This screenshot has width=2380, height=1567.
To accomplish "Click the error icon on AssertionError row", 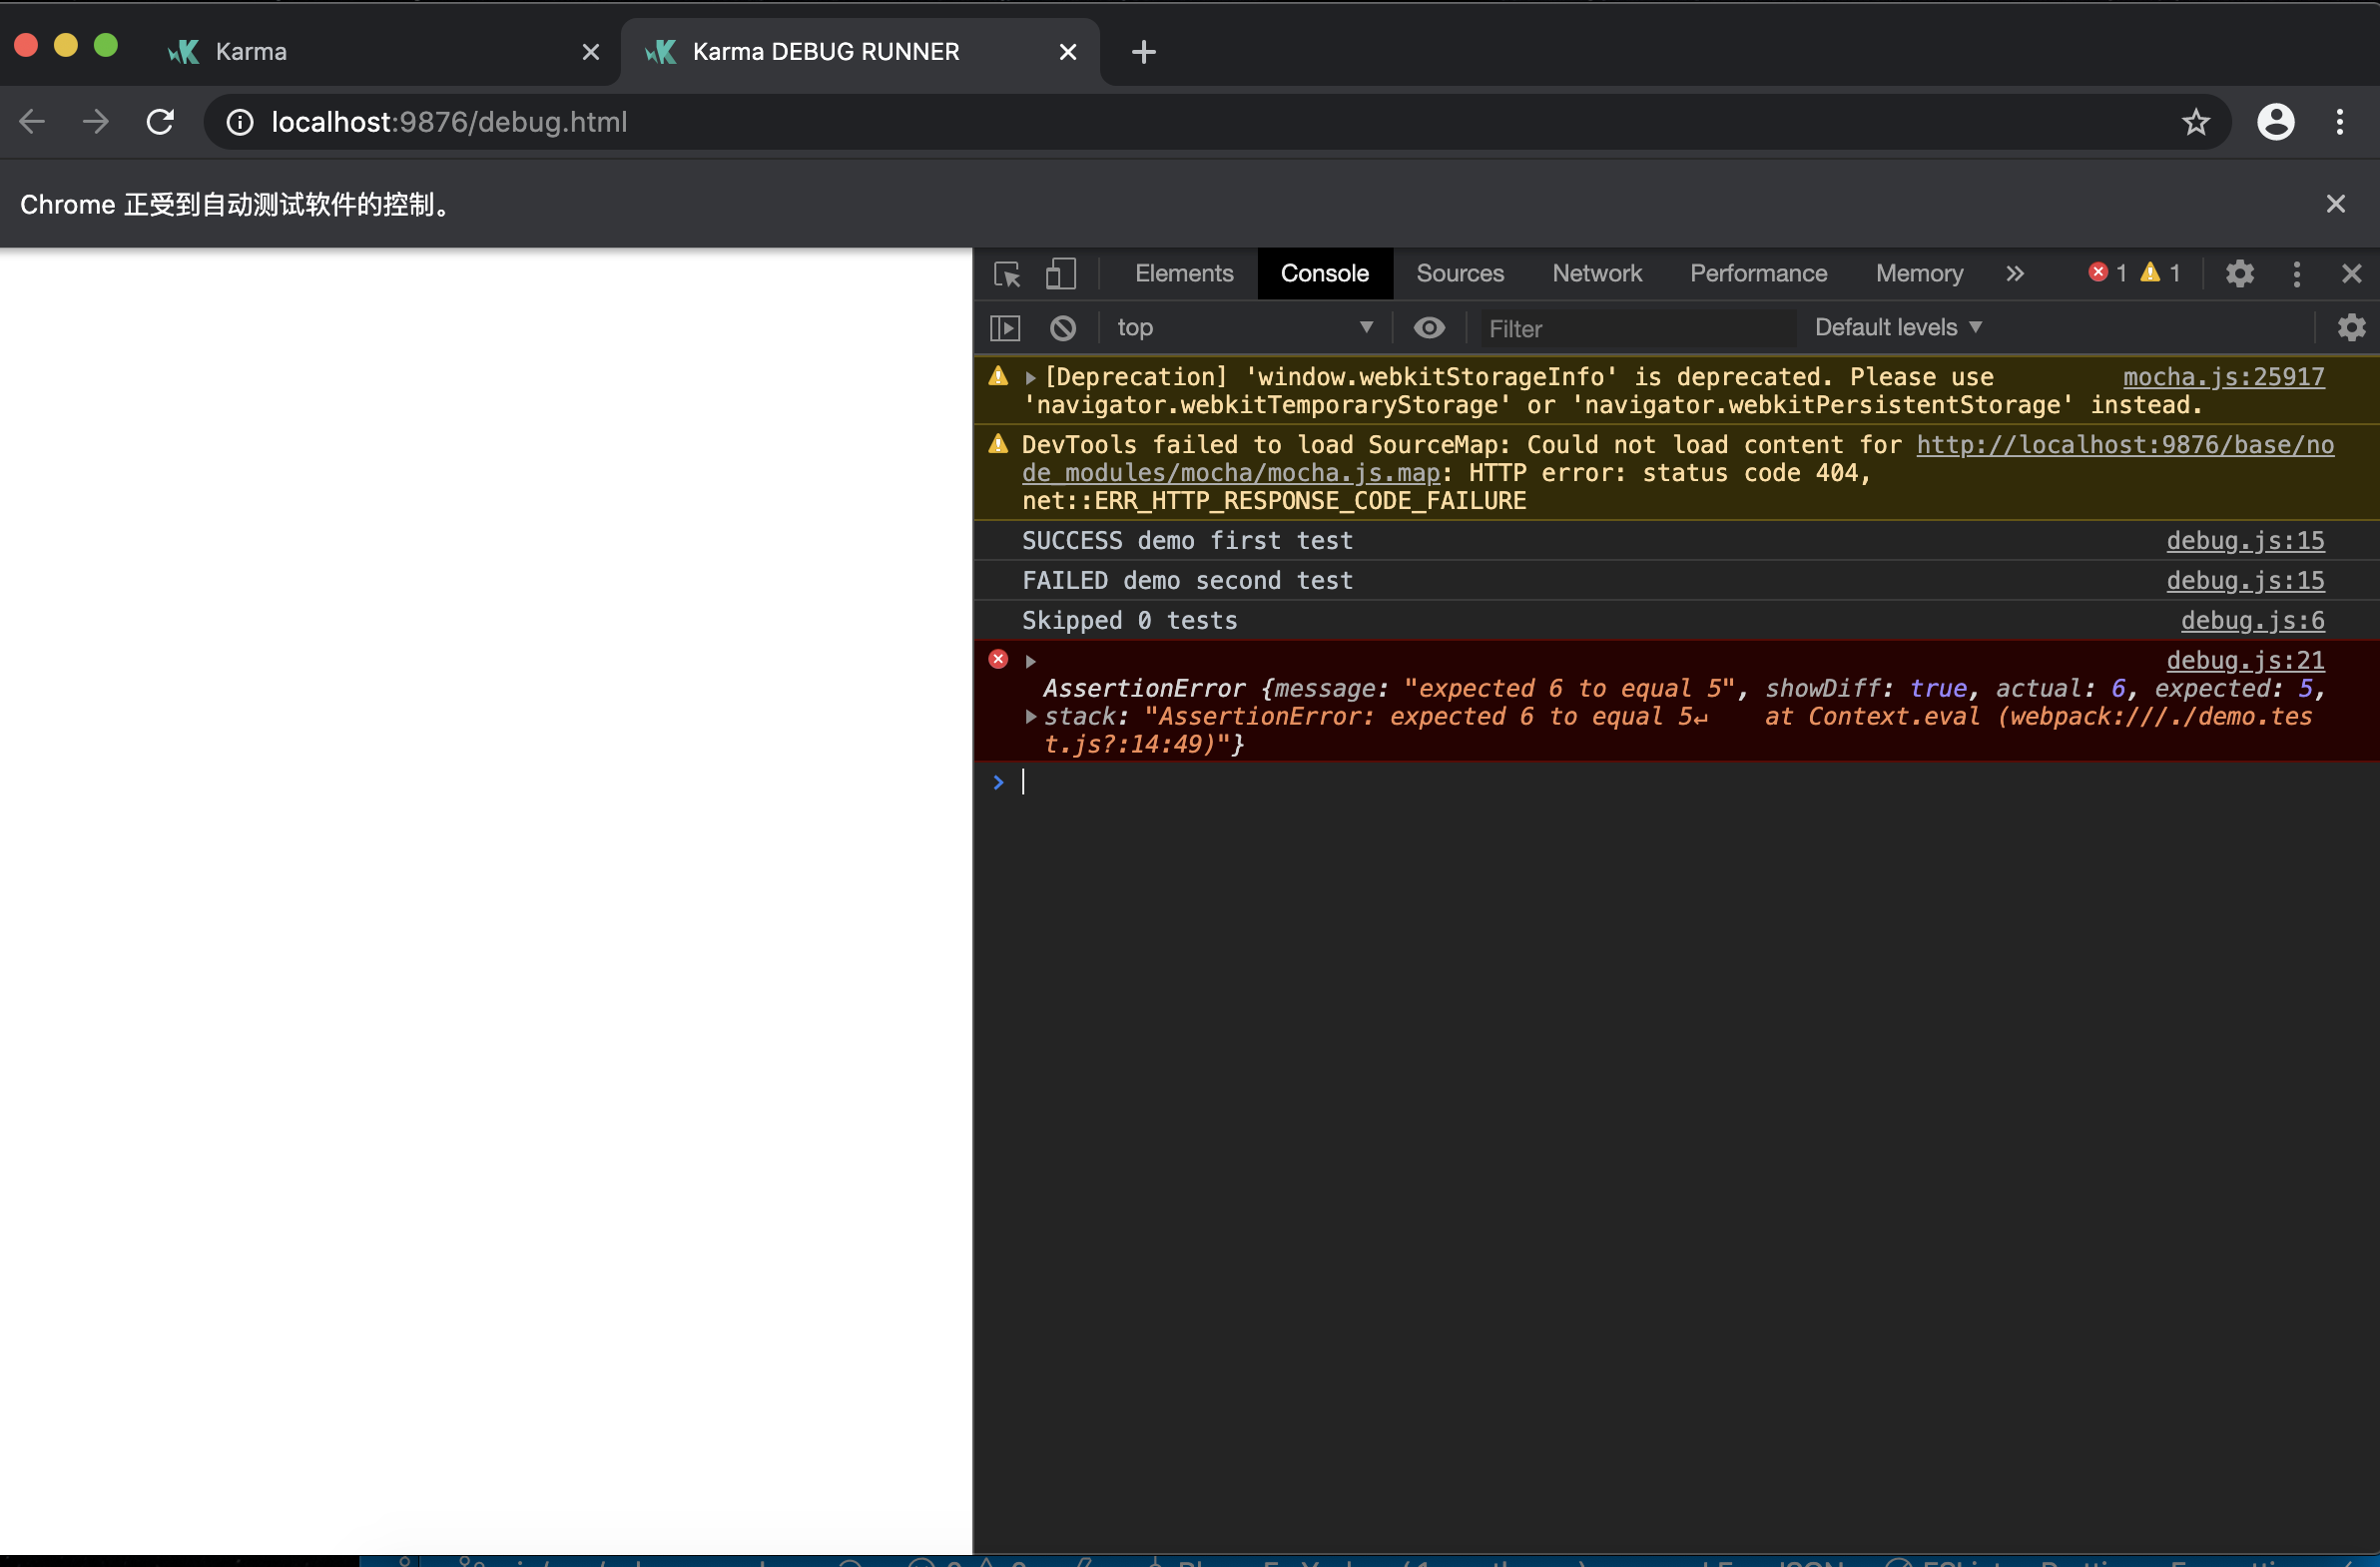I will pyautogui.click(x=998, y=659).
